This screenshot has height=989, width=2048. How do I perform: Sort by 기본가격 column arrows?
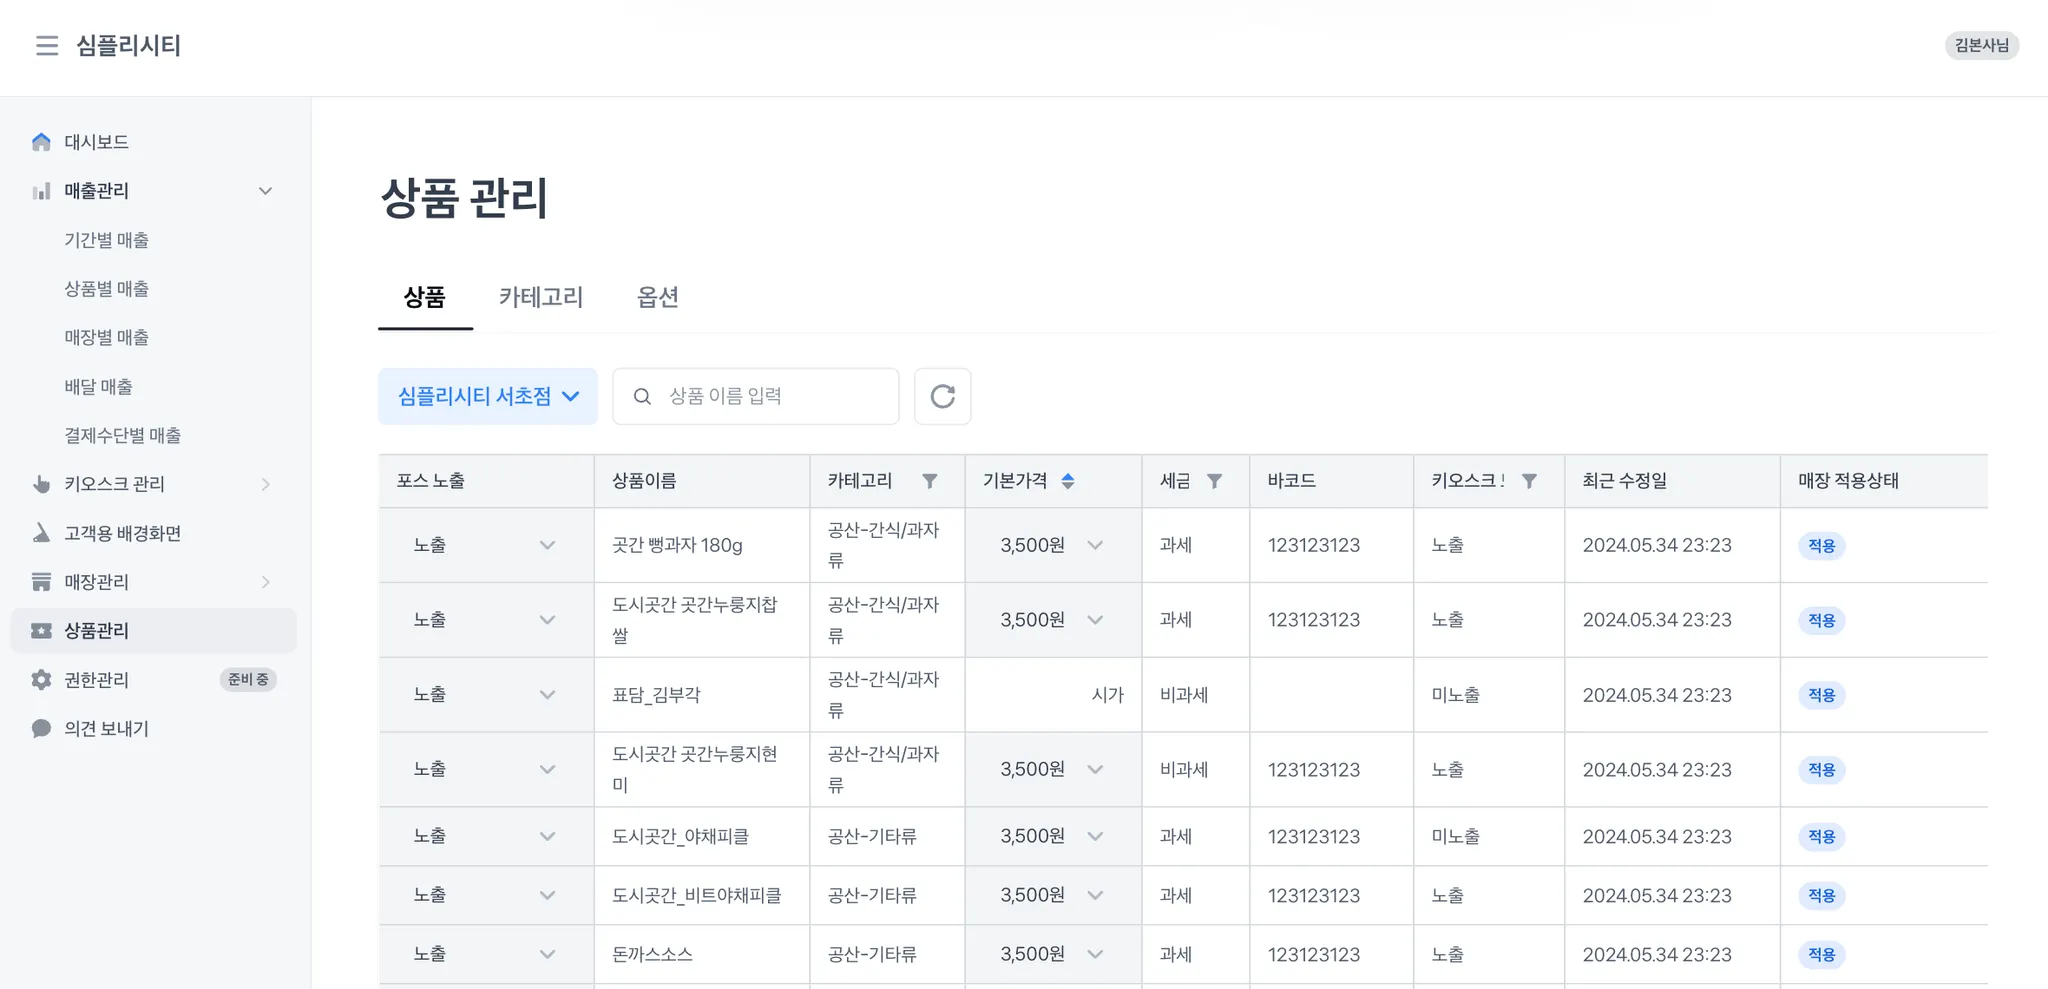tap(1068, 481)
